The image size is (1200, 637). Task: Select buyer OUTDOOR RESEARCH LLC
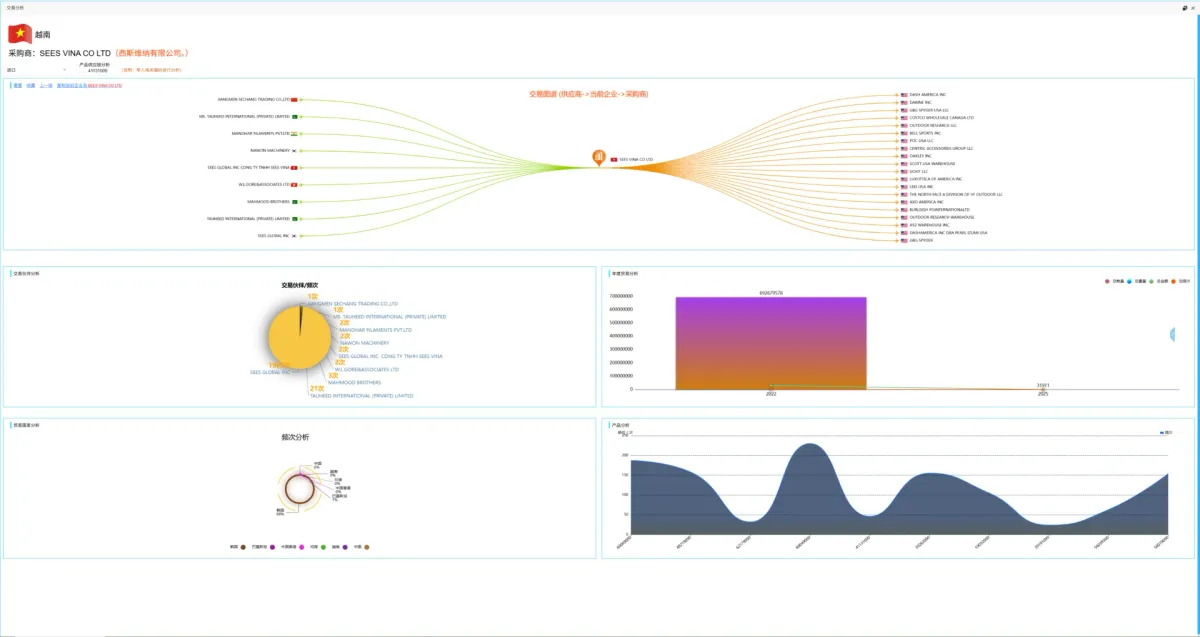click(933, 125)
